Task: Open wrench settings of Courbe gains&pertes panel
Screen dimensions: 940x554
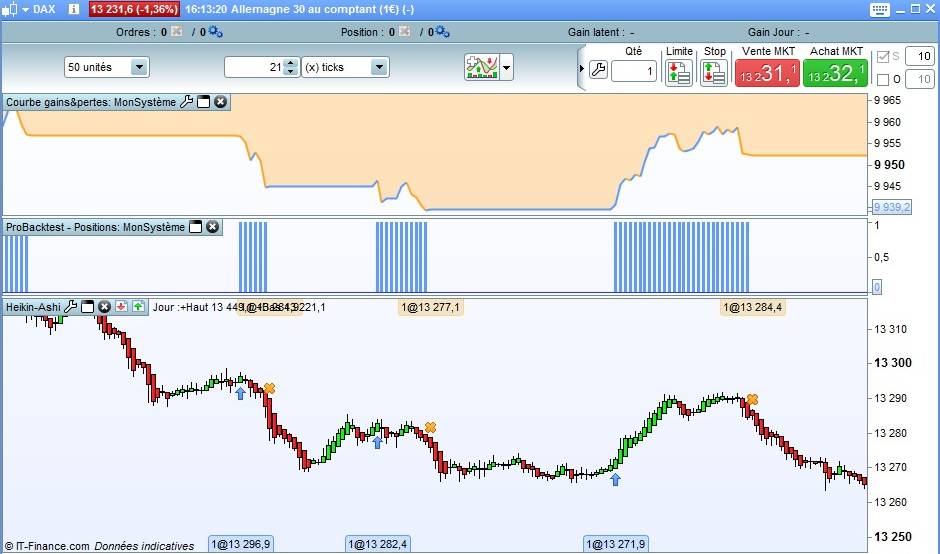Action: click(186, 101)
